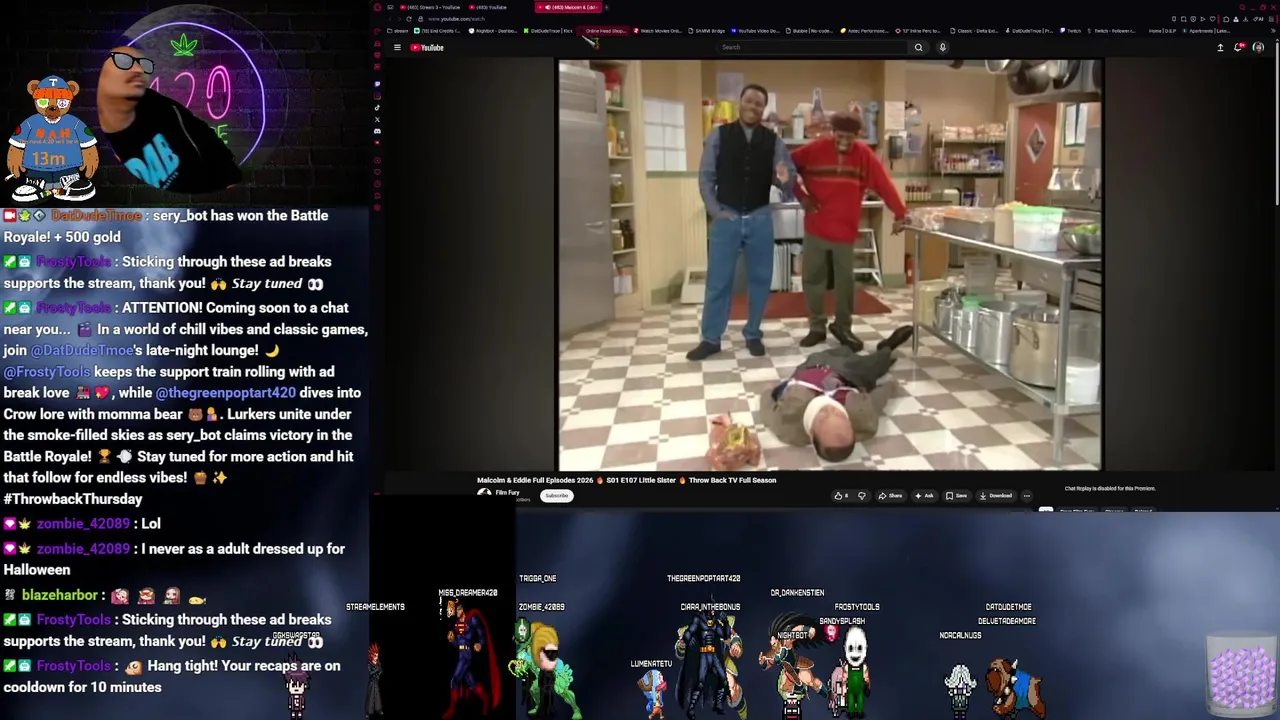Open the Apartments bookmark
Viewport: 1280px width, 720px height.
(x=1206, y=31)
